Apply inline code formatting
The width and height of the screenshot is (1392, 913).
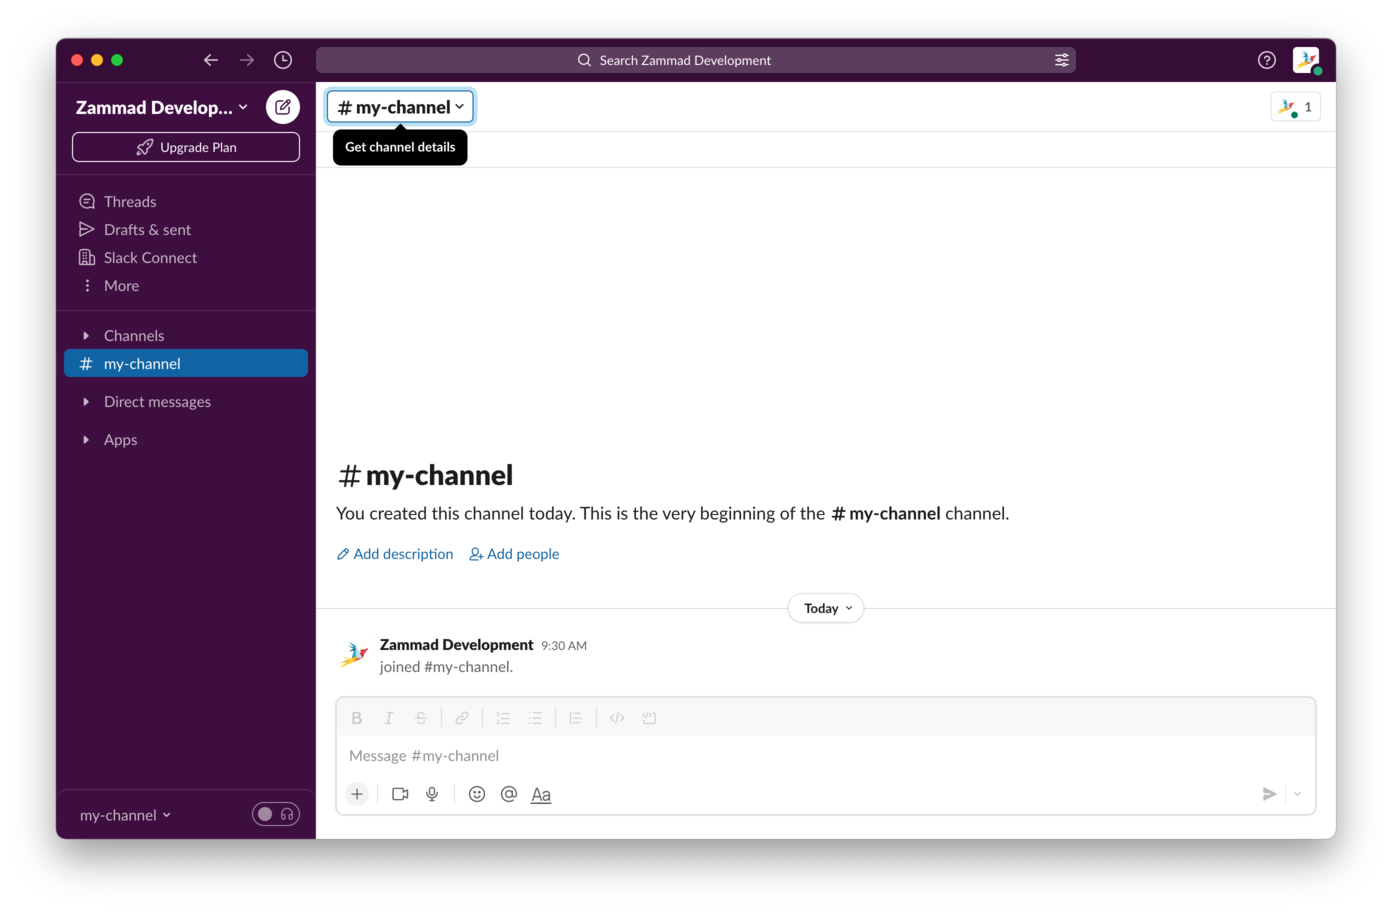tap(617, 718)
